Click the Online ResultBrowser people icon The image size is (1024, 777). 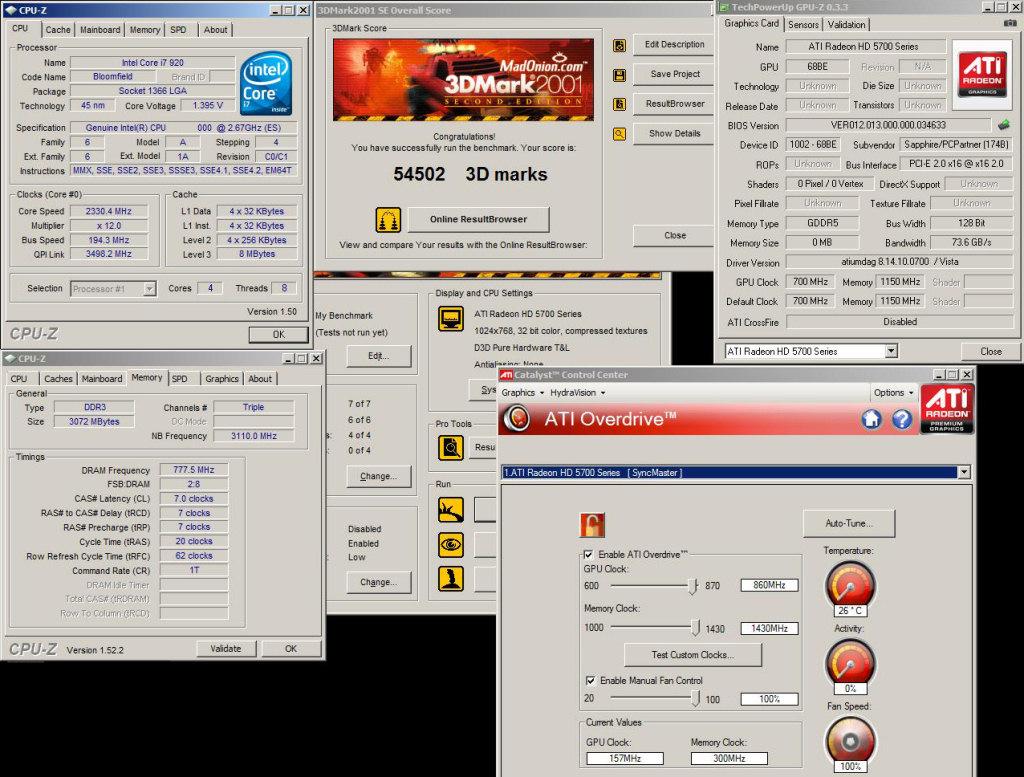pos(388,220)
